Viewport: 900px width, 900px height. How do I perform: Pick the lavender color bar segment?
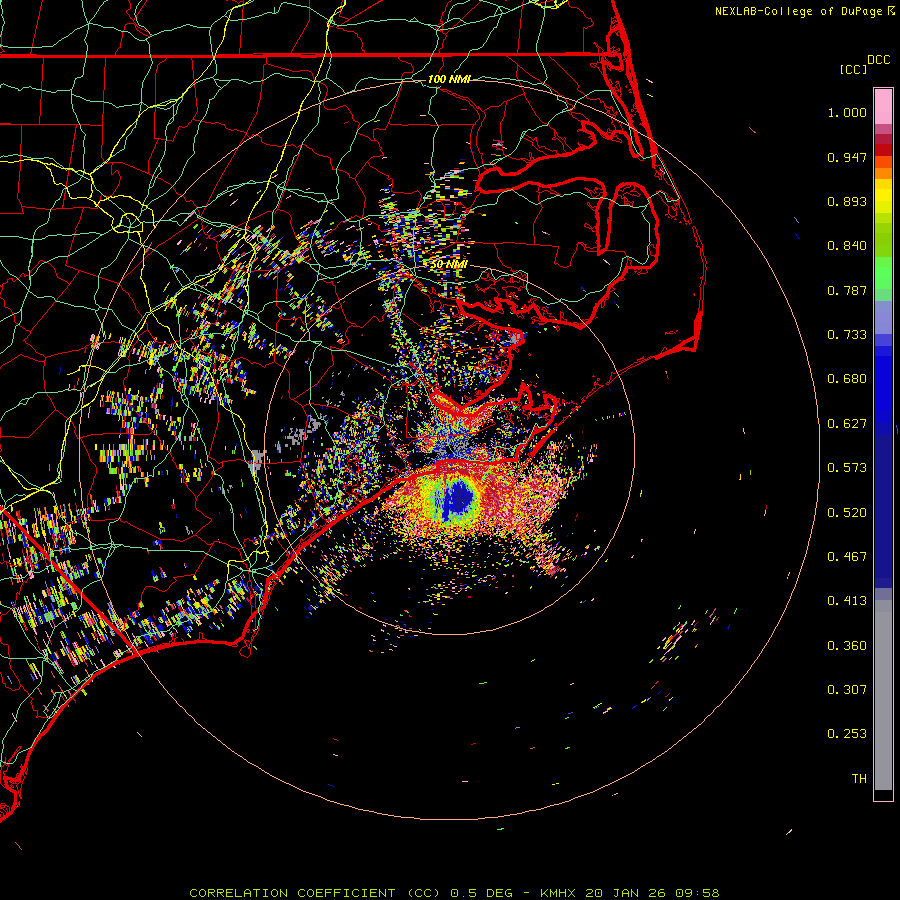tap(883, 317)
